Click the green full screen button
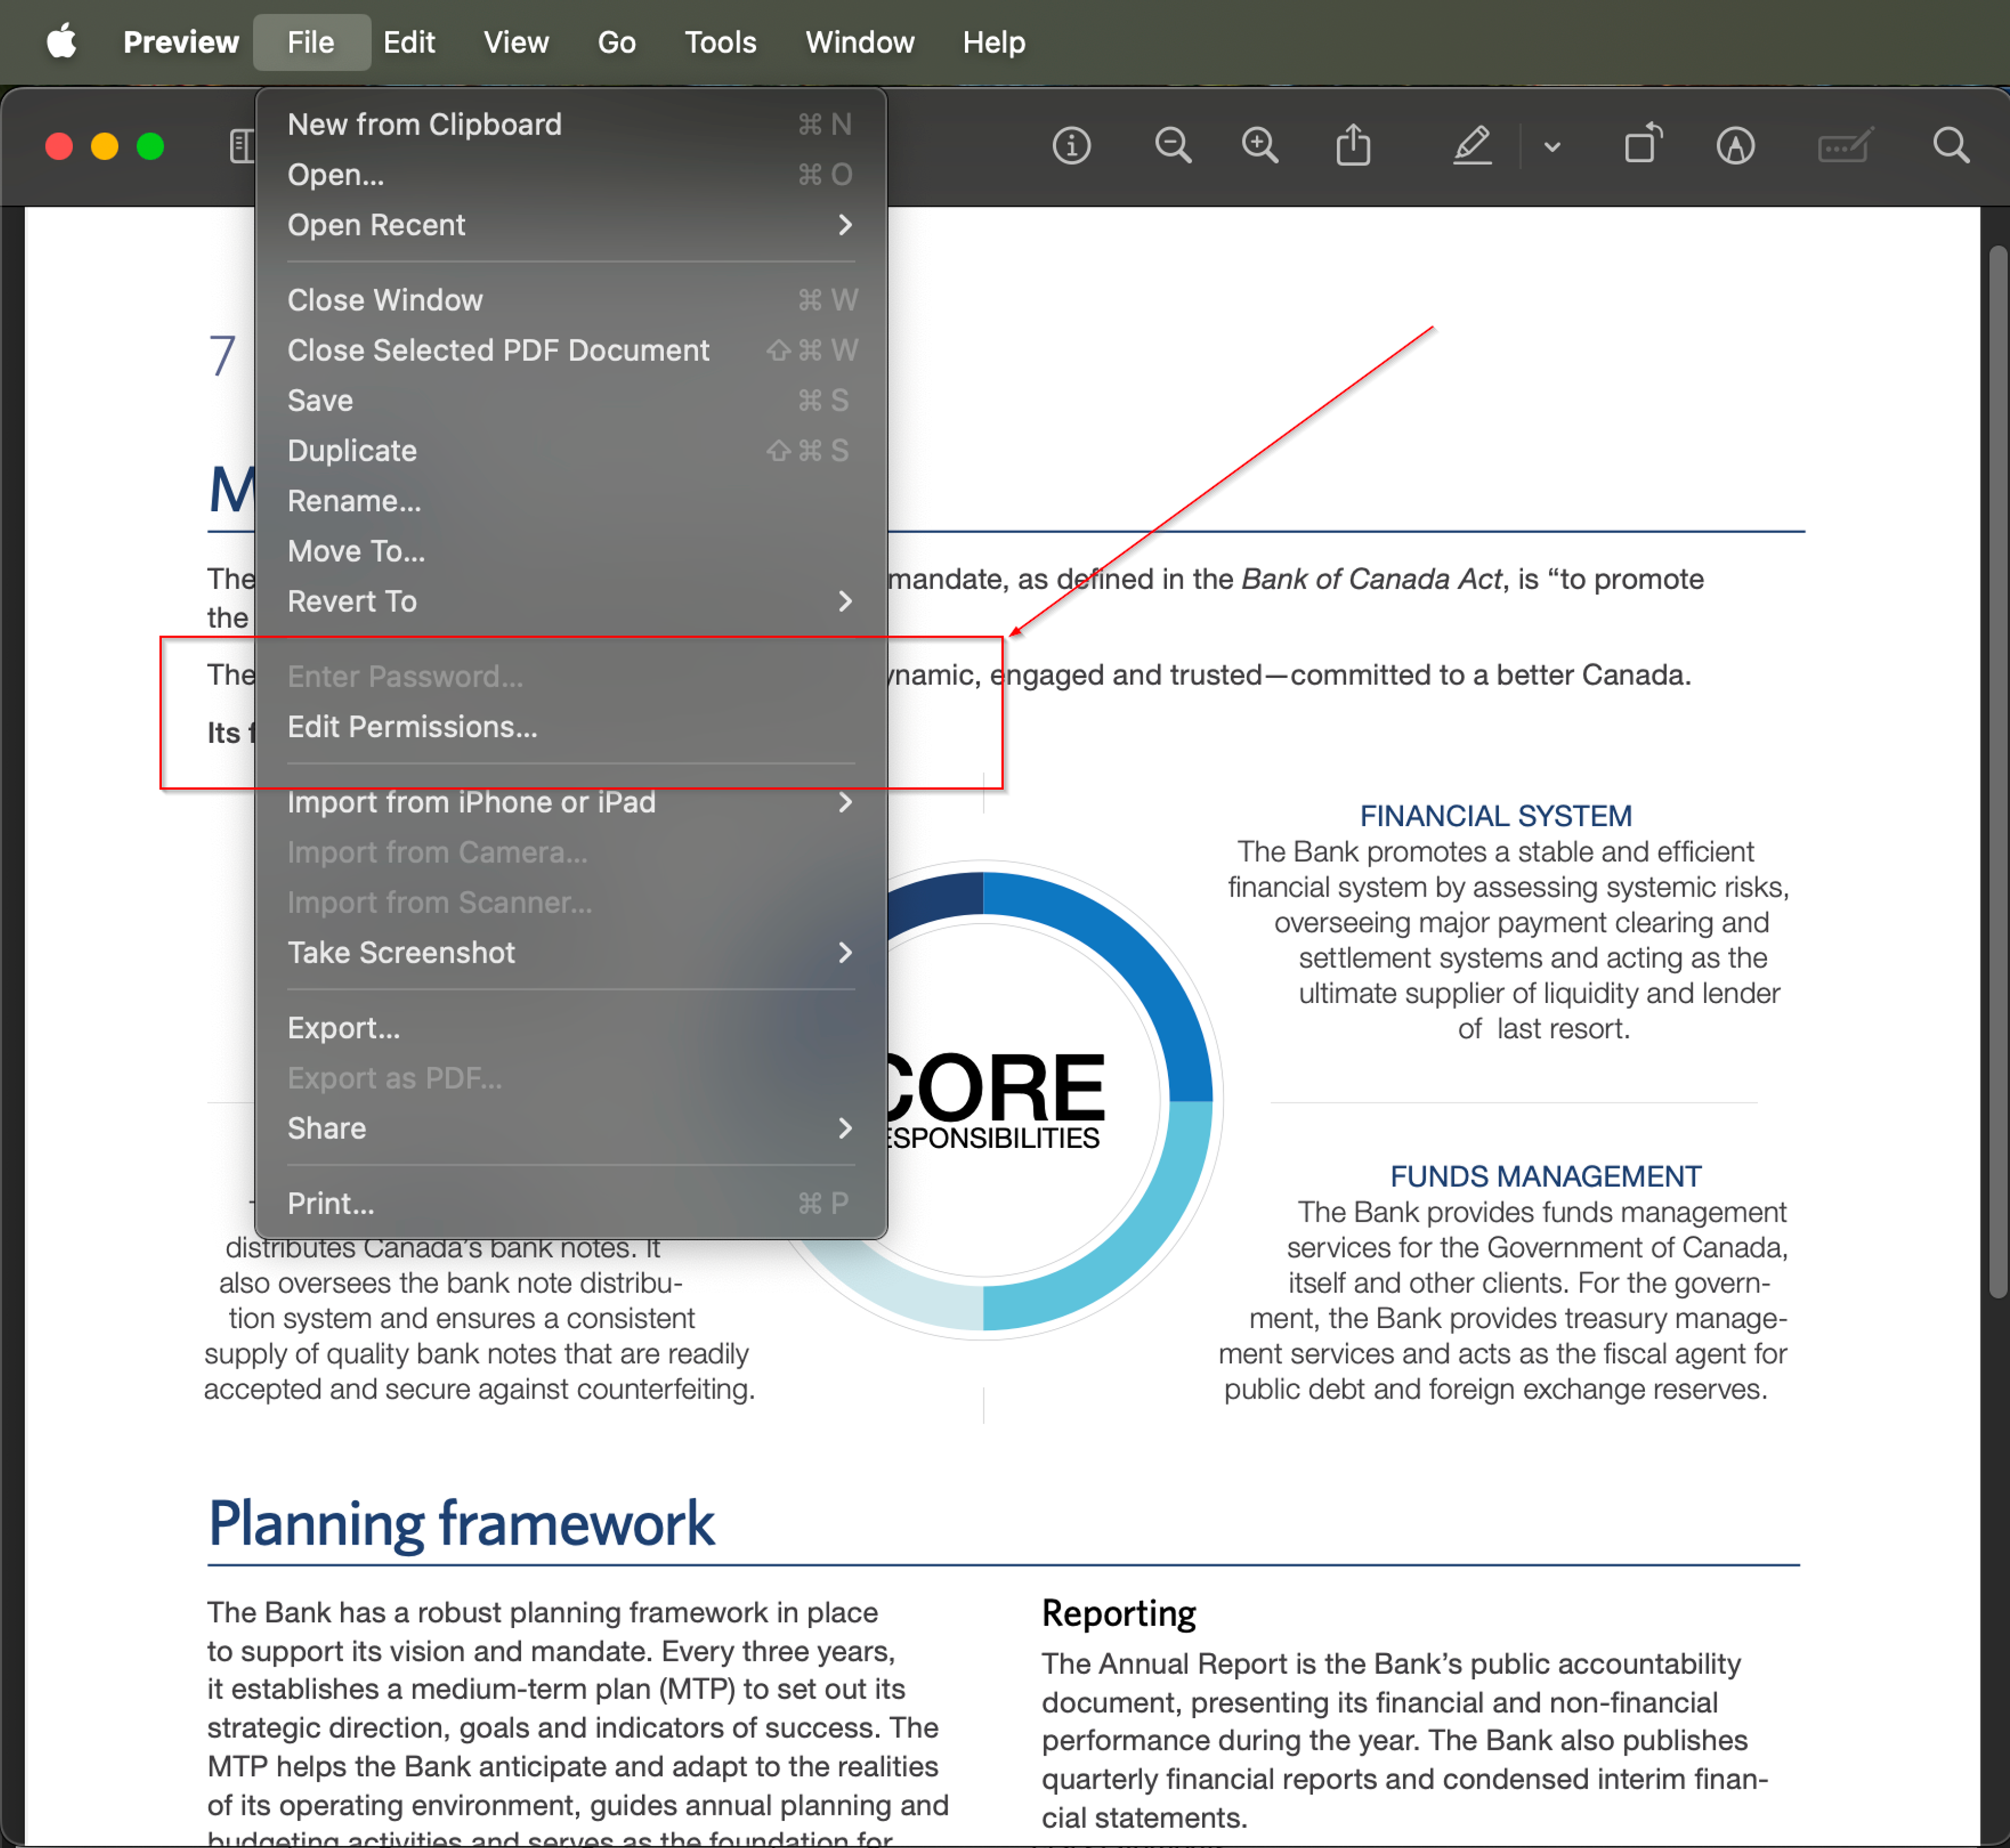2010x1848 pixels. pyautogui.click(x=151, y=146)
